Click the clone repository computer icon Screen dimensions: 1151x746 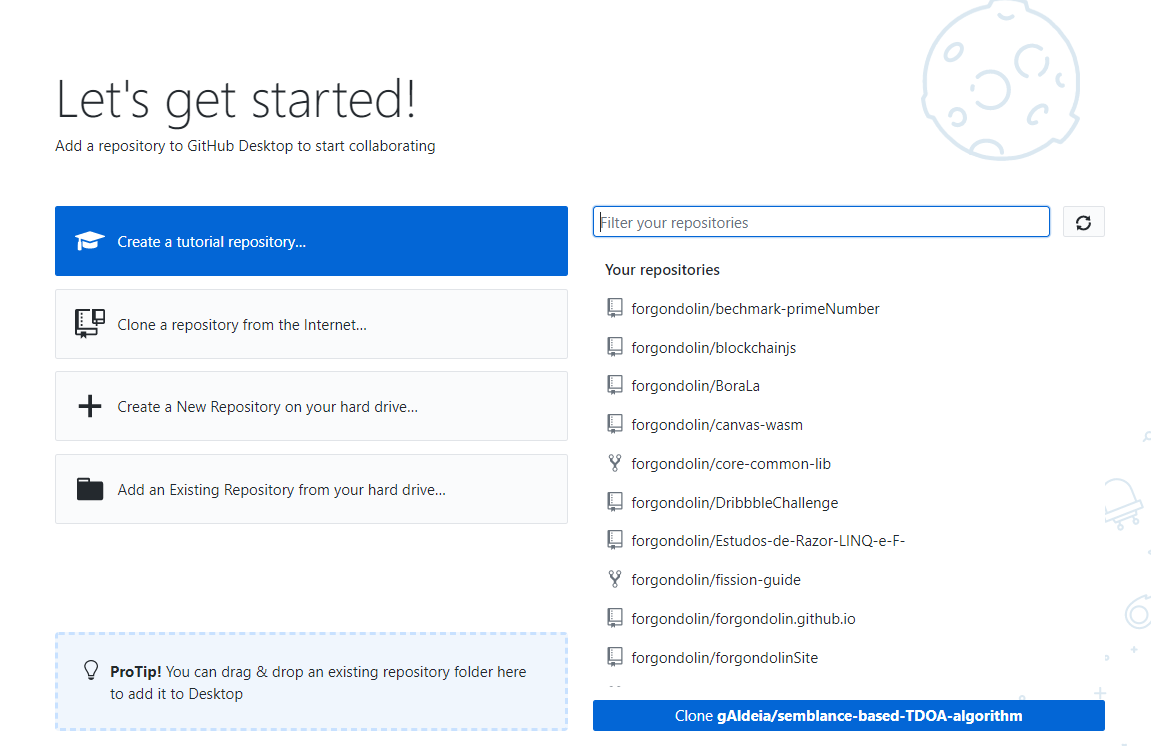pos(90,324)
